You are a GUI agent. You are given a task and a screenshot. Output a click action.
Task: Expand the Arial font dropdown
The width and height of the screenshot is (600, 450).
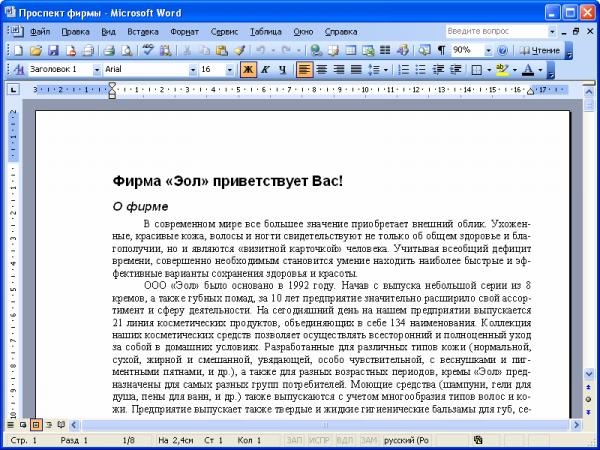193,70
